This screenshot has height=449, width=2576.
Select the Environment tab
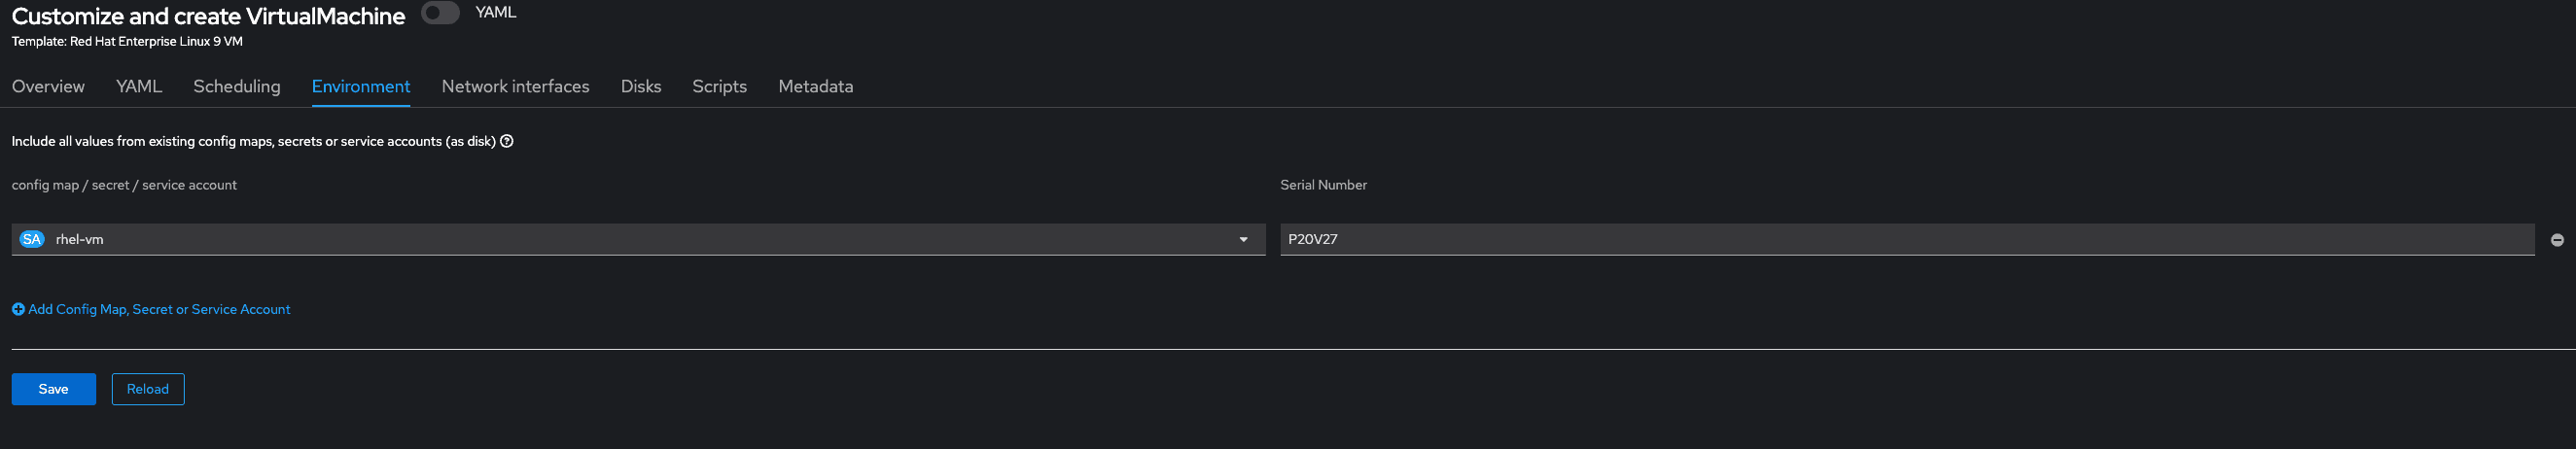click(x=361, y=87)
